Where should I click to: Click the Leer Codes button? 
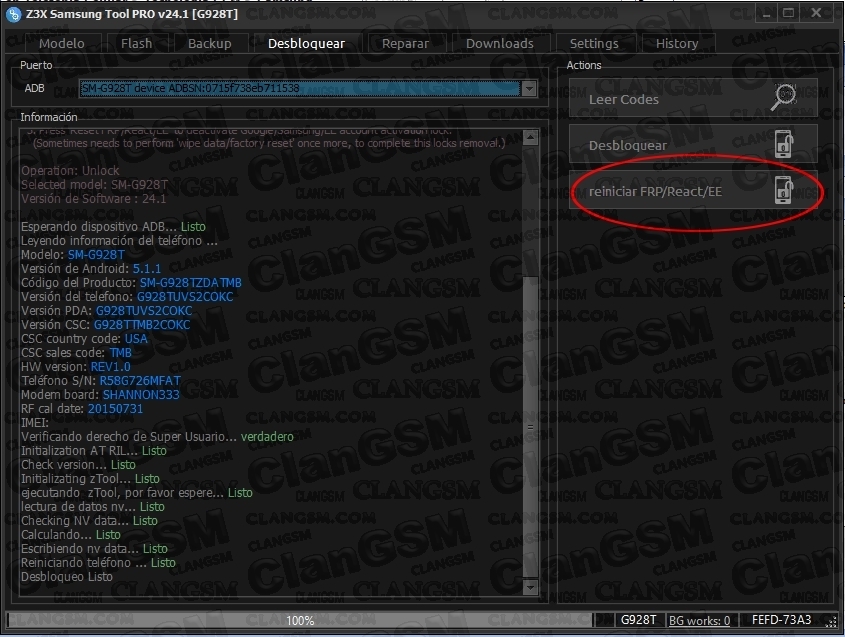693,98
